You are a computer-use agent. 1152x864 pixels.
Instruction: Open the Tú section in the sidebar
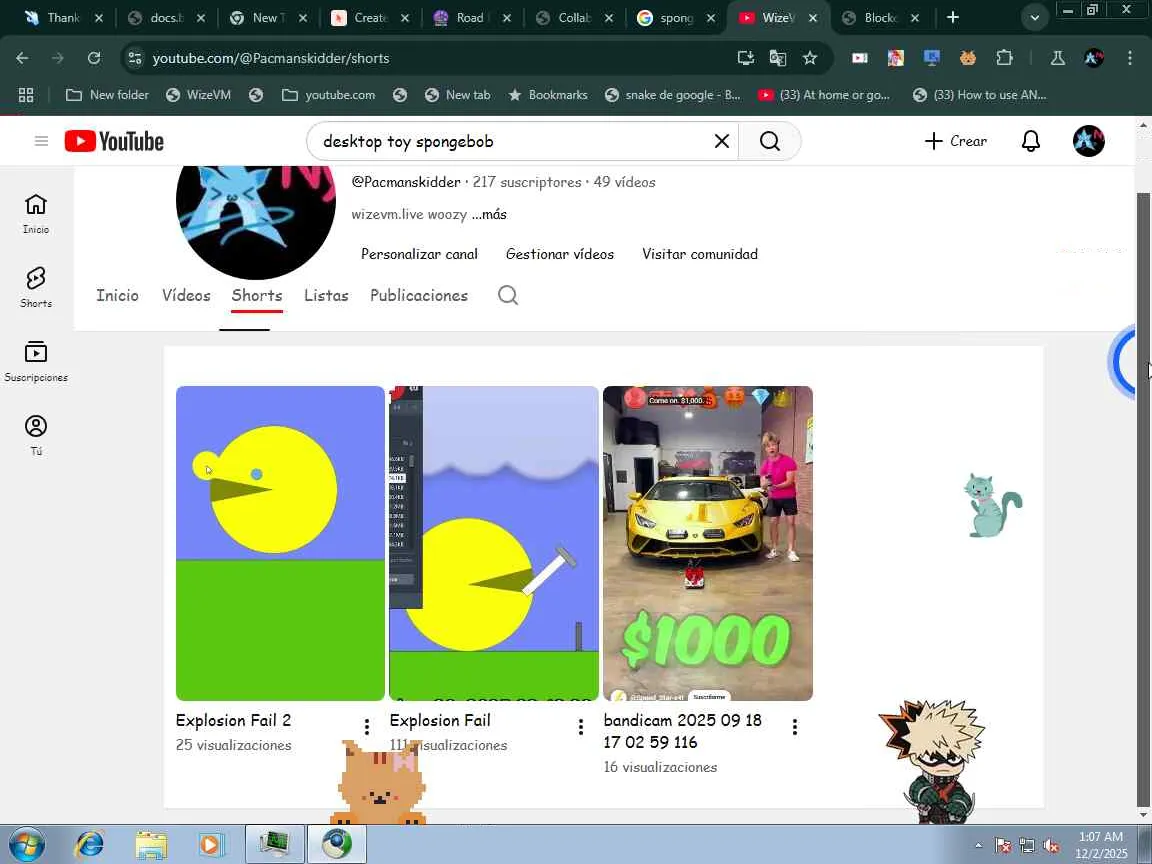coord(36,435)
